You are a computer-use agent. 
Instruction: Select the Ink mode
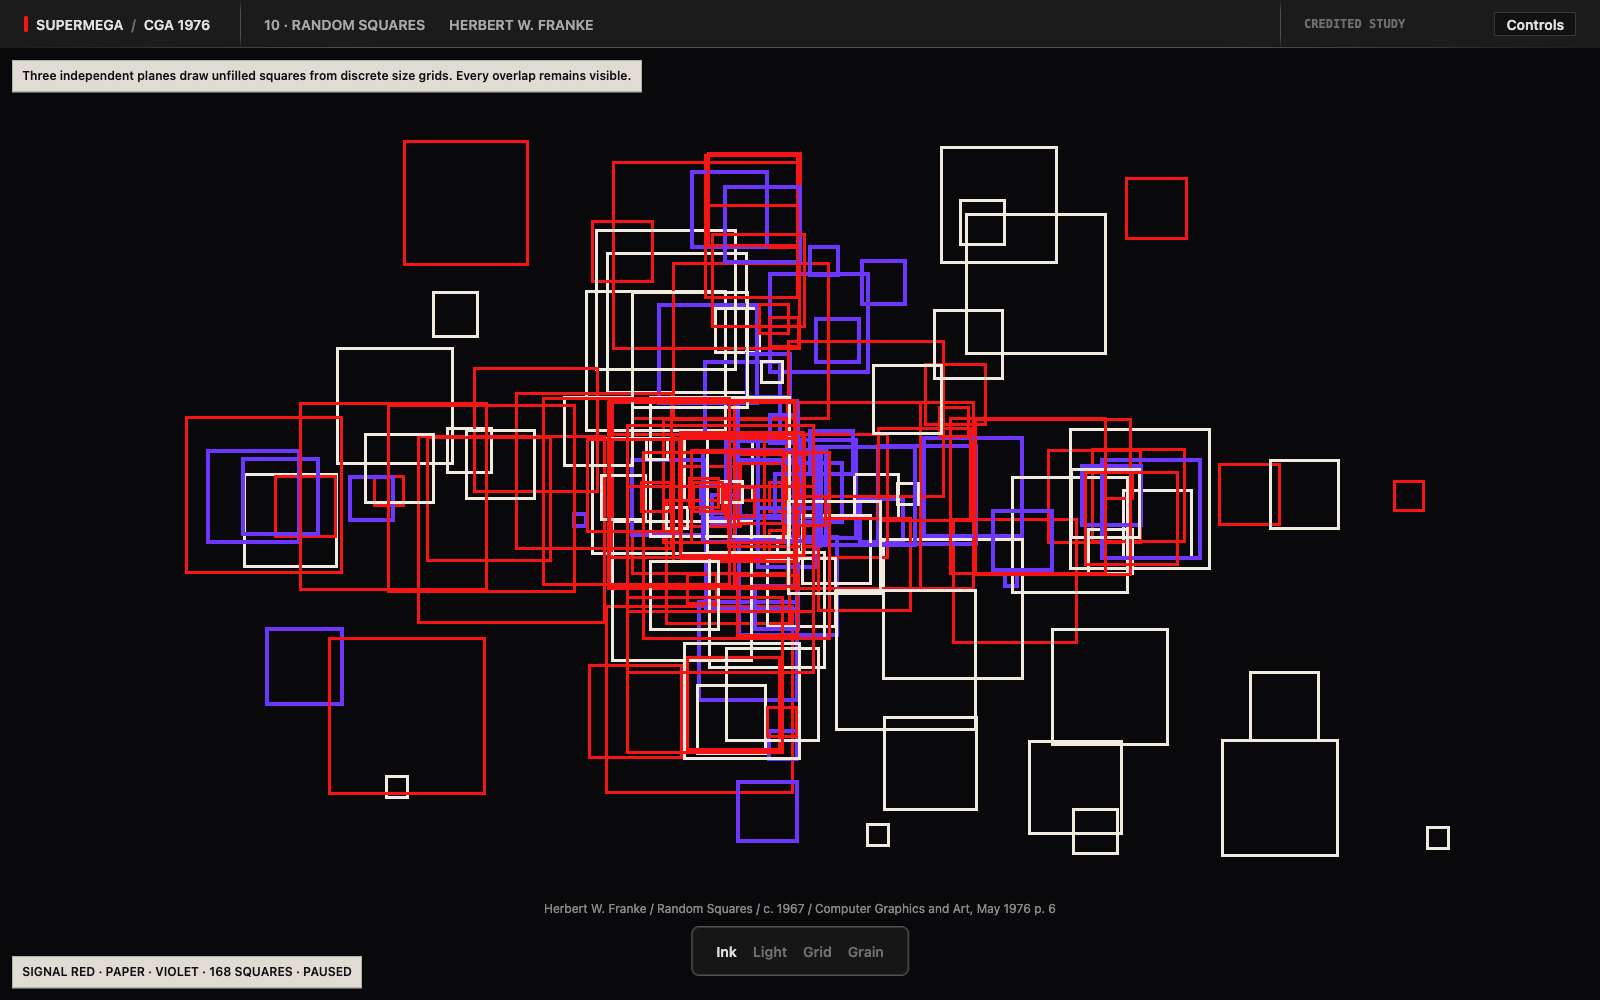(726, 952)
